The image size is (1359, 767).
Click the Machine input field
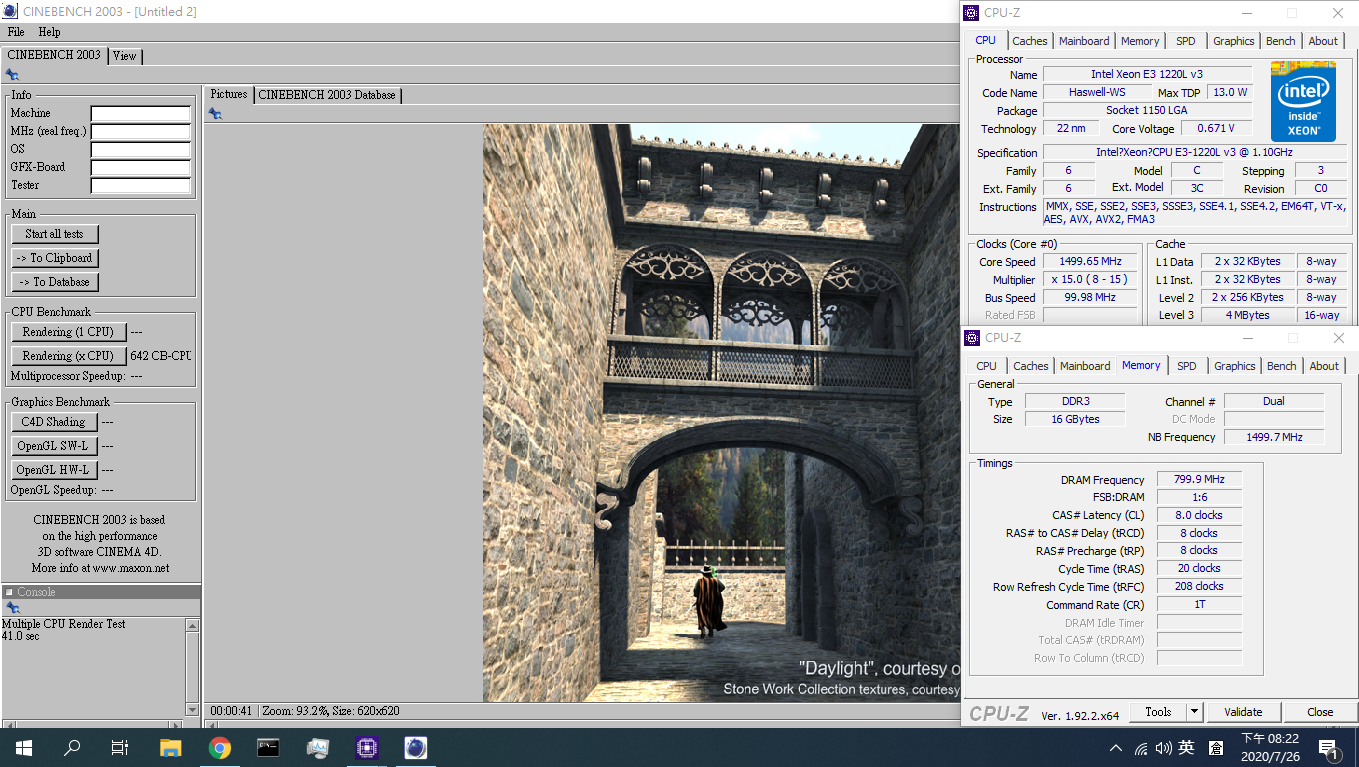[x=141, y=113]
